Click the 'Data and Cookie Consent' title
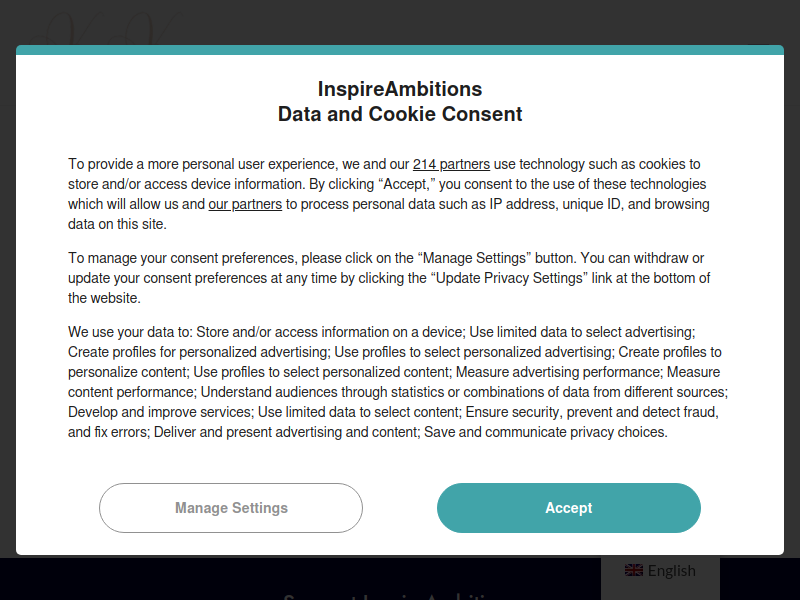Screen dimensions: 800x600 coord(400,114)
